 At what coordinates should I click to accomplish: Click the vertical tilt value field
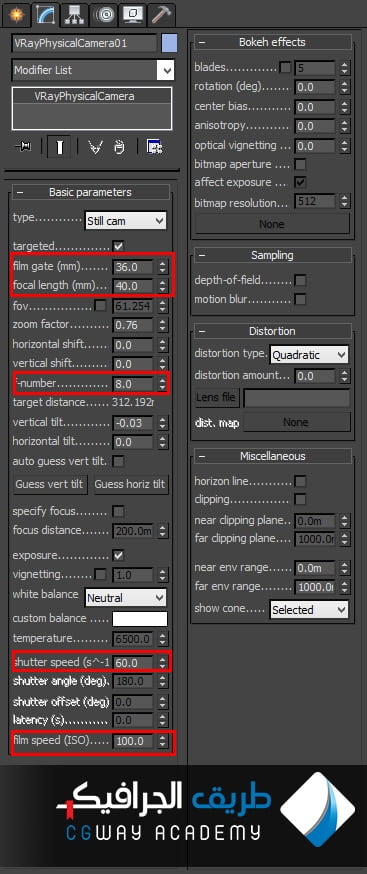tap(133, 424)
